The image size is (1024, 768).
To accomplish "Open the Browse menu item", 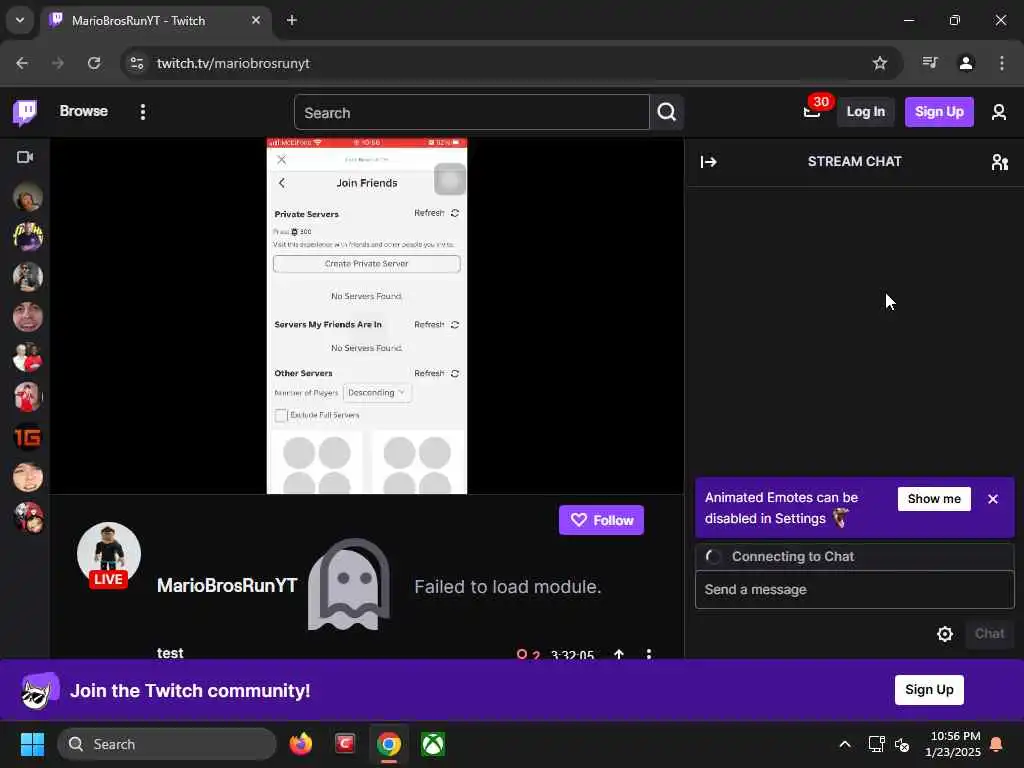I will click(x=84, y=112).
